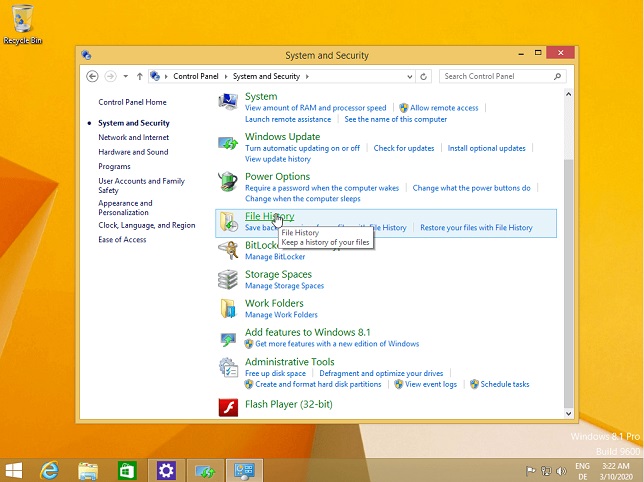Open the Work Folders icon
The image size is (644, 482).
click(228, 308)
